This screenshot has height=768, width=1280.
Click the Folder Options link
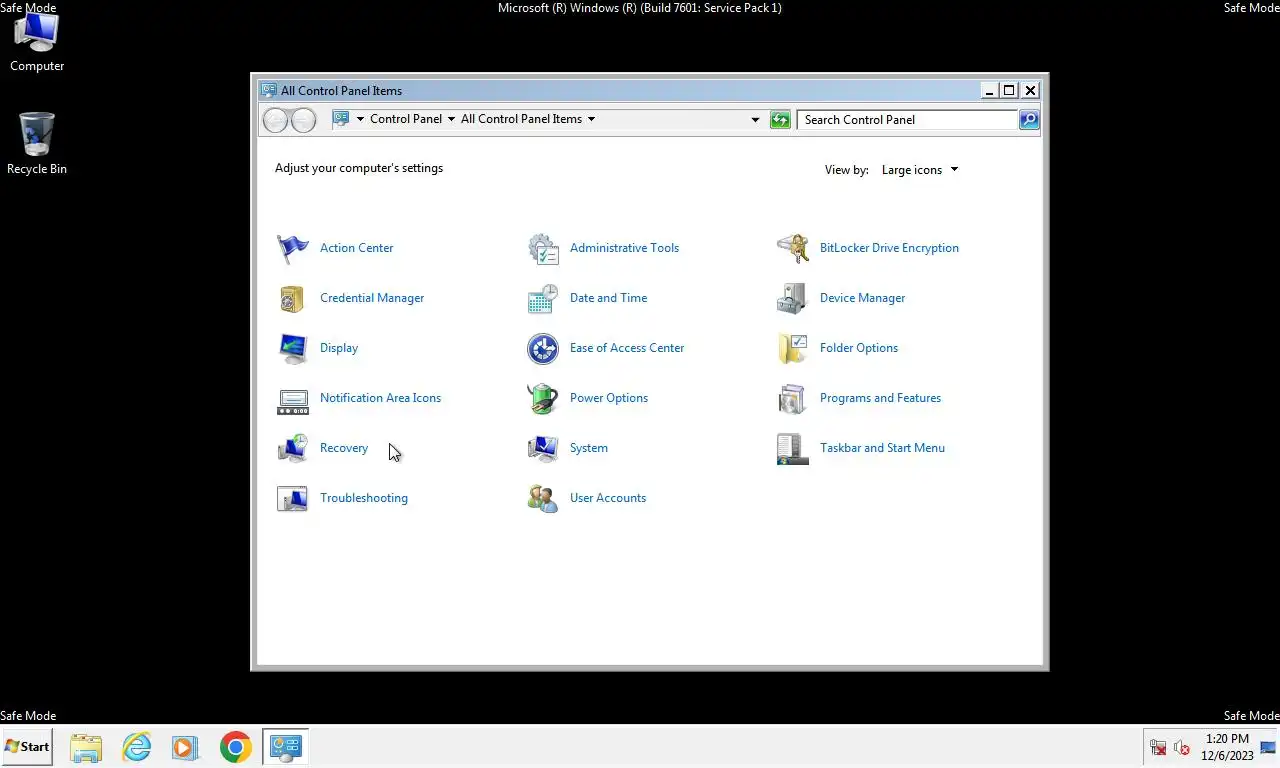[x=859, y=348]
